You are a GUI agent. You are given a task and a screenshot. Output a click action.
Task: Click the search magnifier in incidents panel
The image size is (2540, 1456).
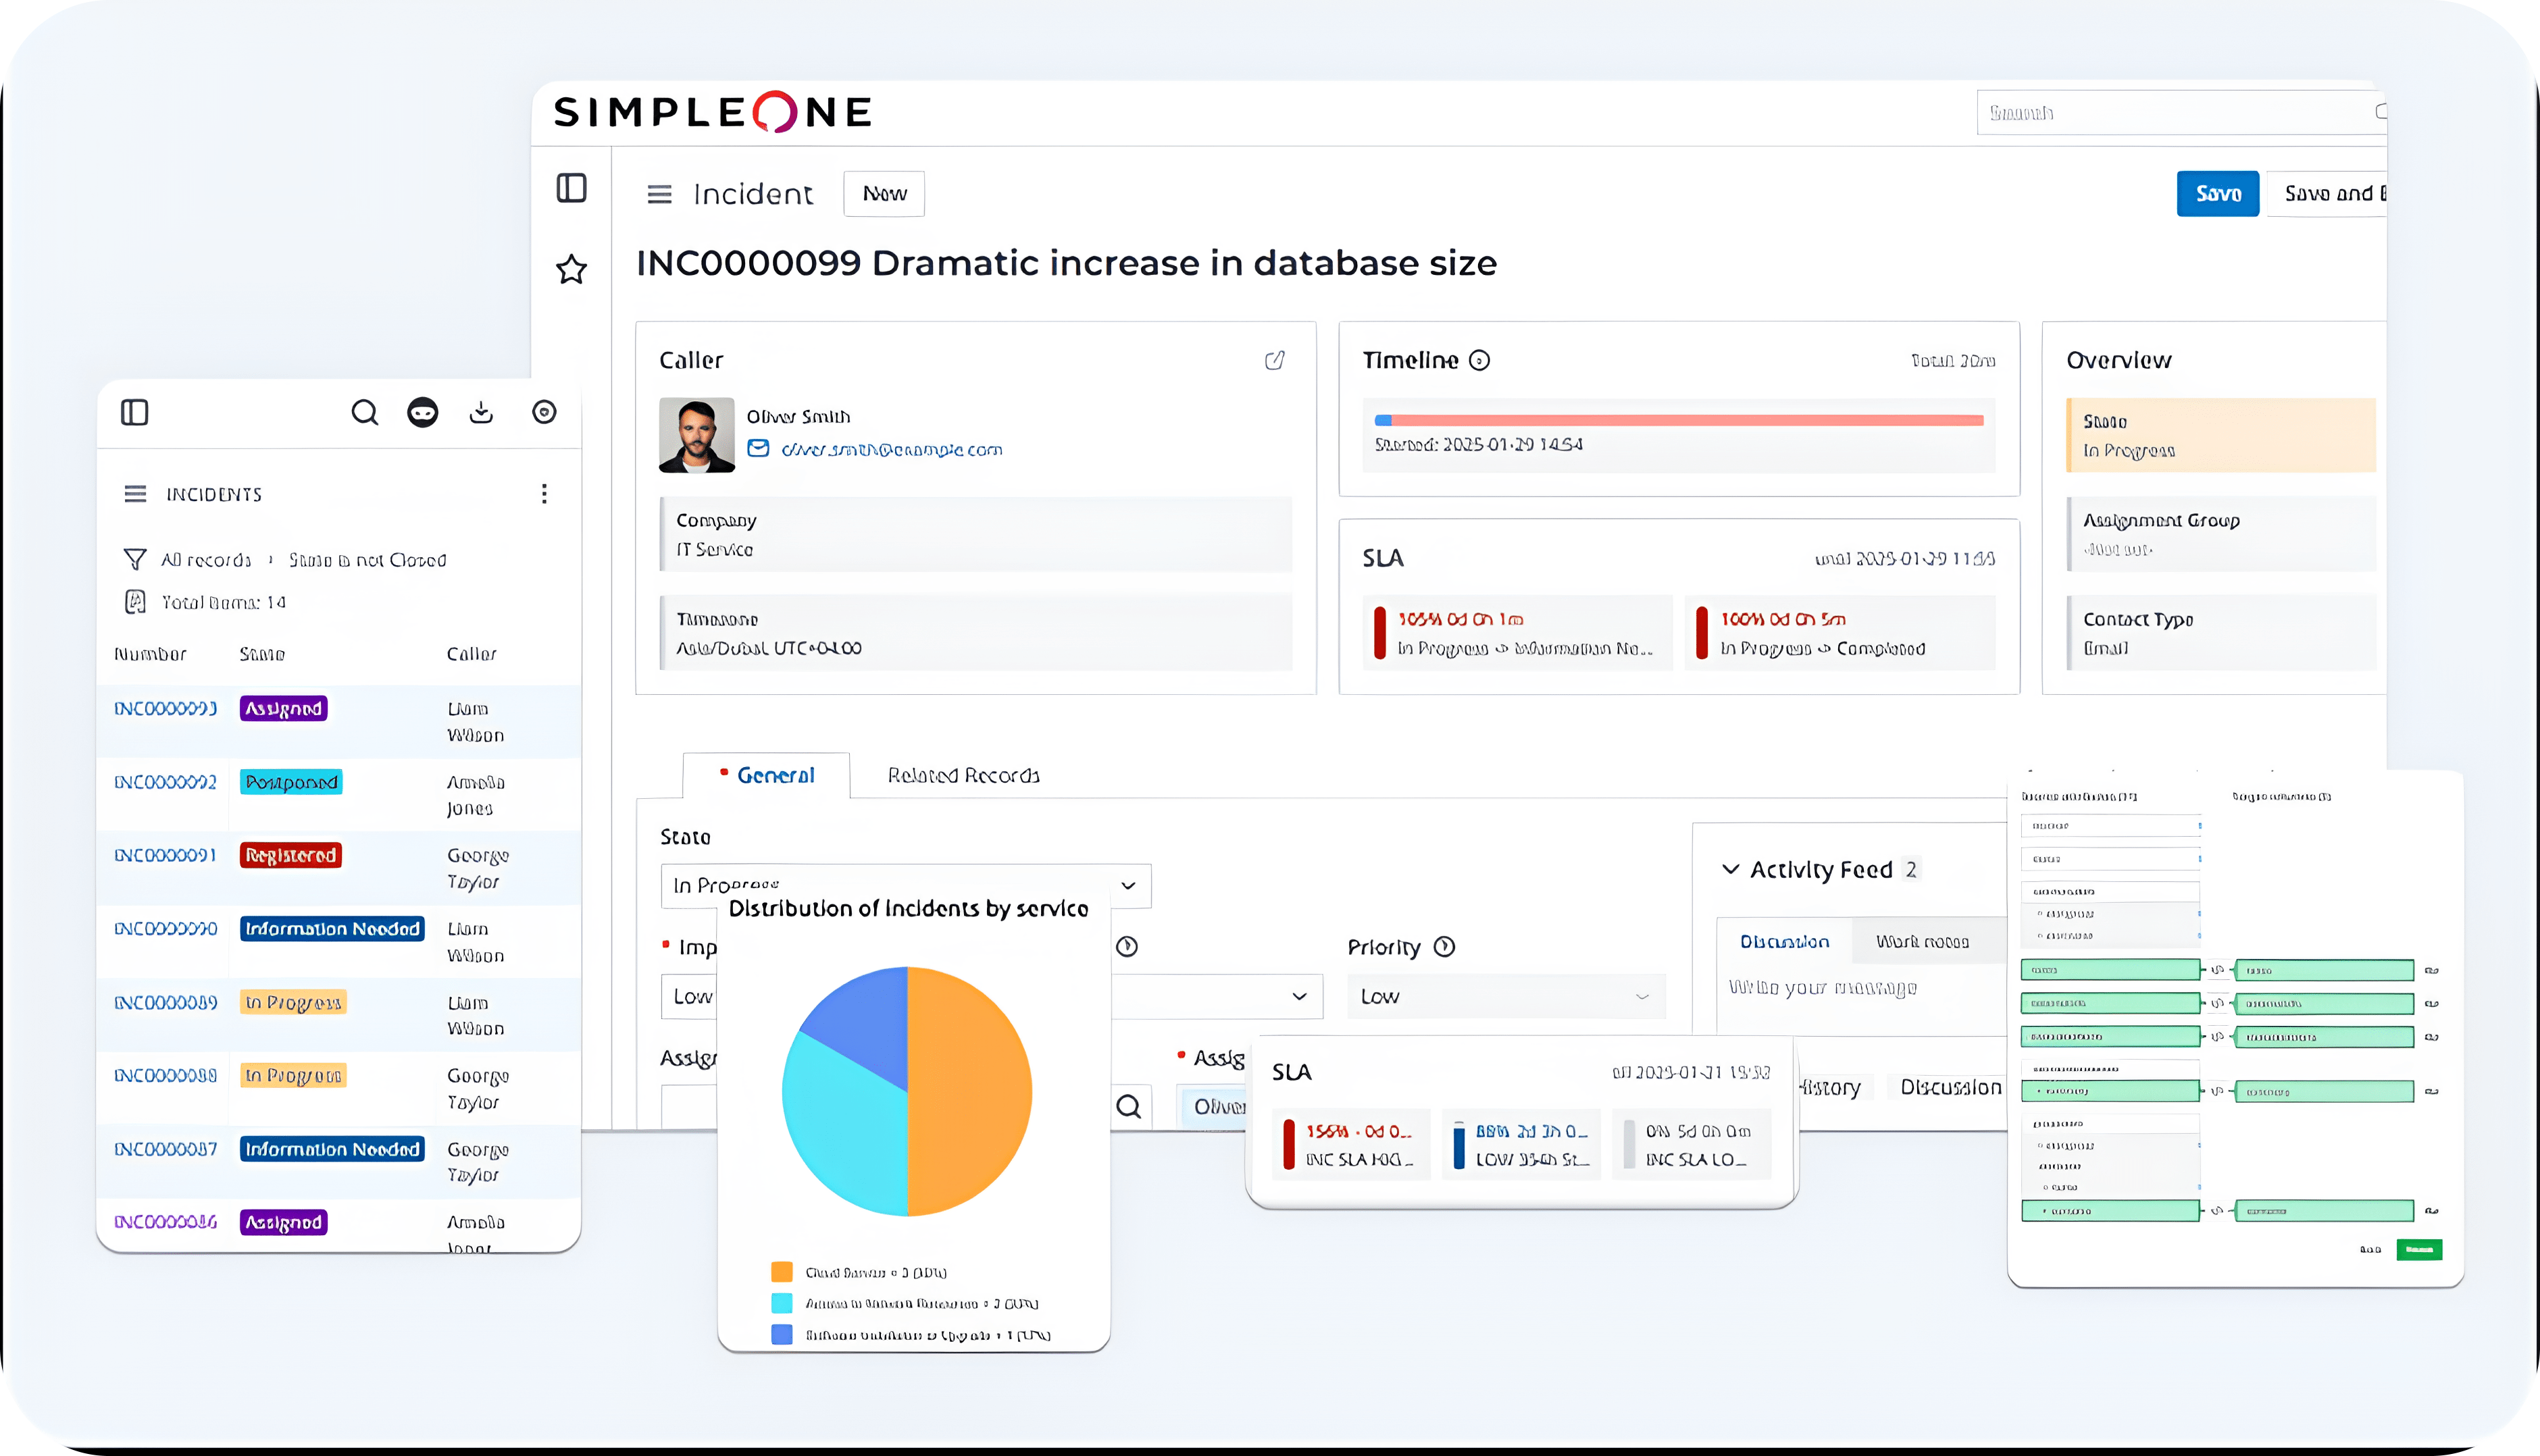coord(364,413)
